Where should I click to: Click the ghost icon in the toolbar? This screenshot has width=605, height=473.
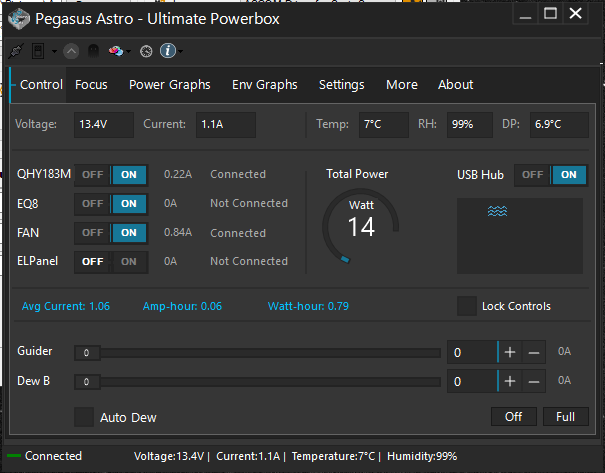(93, 51)
